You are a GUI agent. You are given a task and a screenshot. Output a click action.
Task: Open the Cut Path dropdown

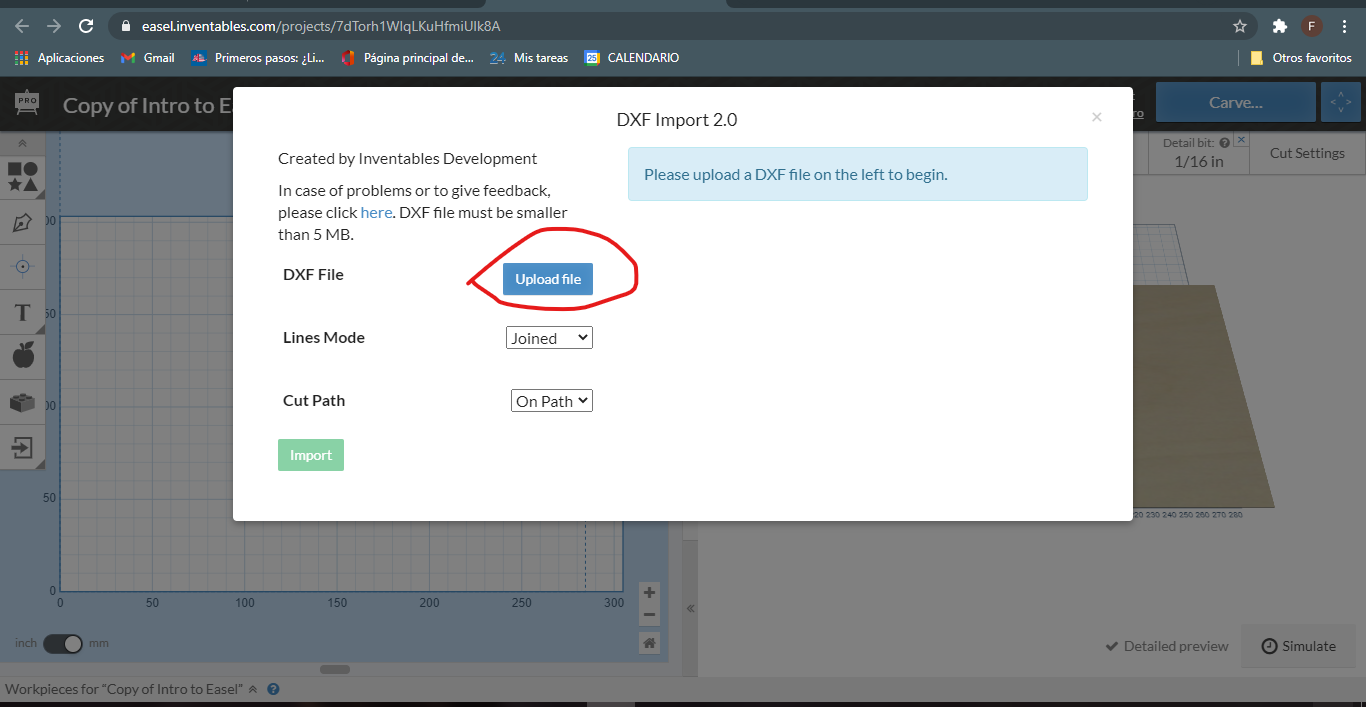point(552,401)
